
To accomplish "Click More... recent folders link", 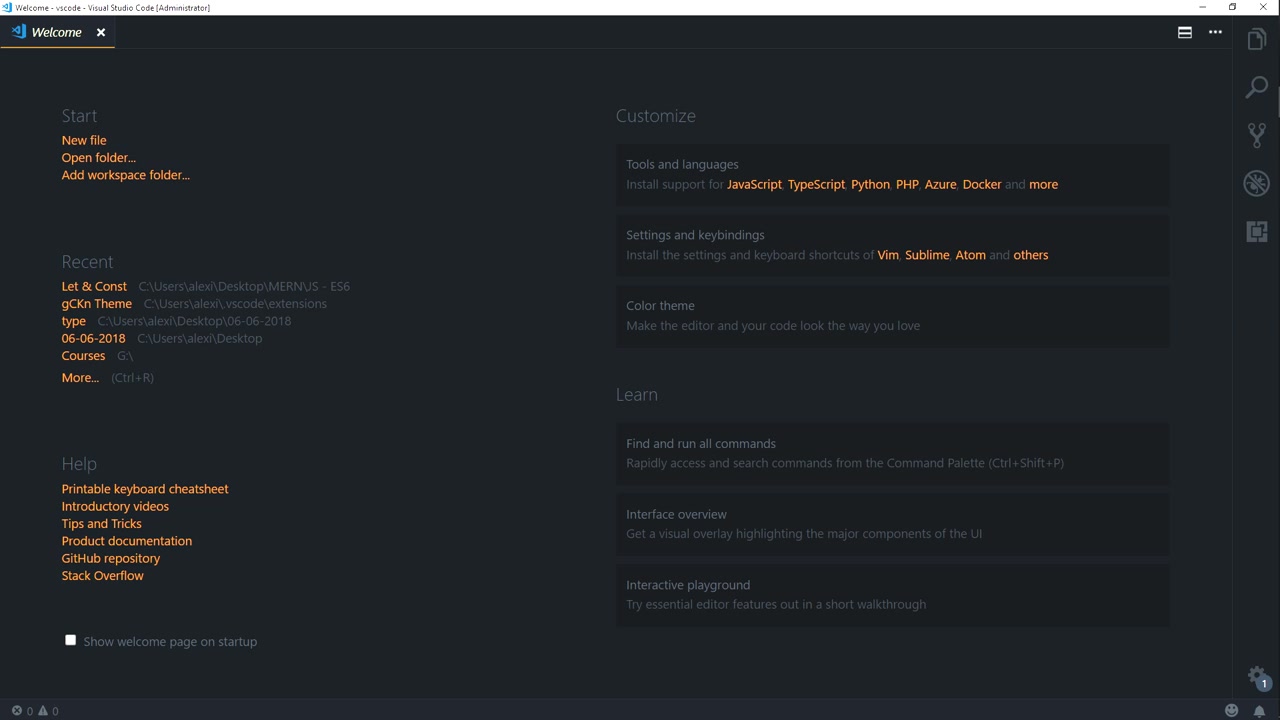I will [x=80, y=377].
